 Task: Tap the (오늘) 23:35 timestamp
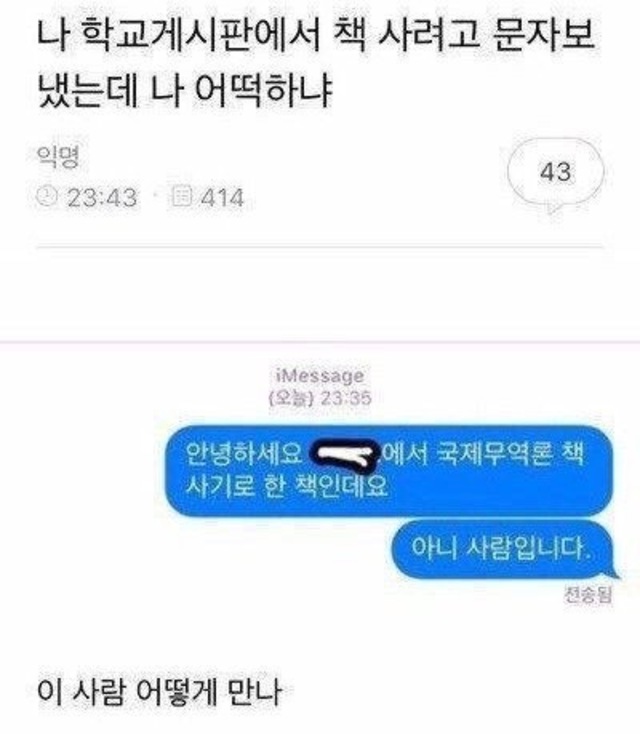[320, 398]
